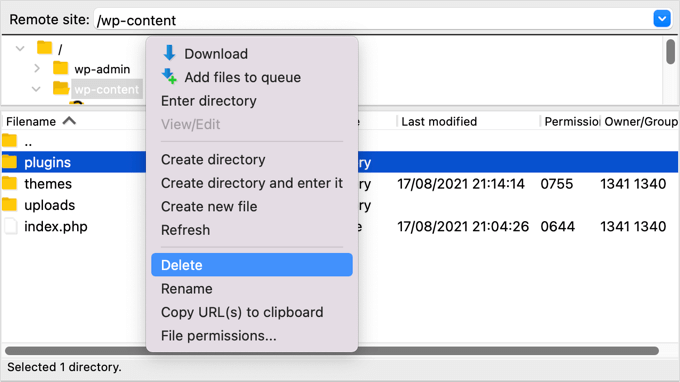Click the Remote site path input field
The height and width of the screenshot is (382, 680).
373,20
